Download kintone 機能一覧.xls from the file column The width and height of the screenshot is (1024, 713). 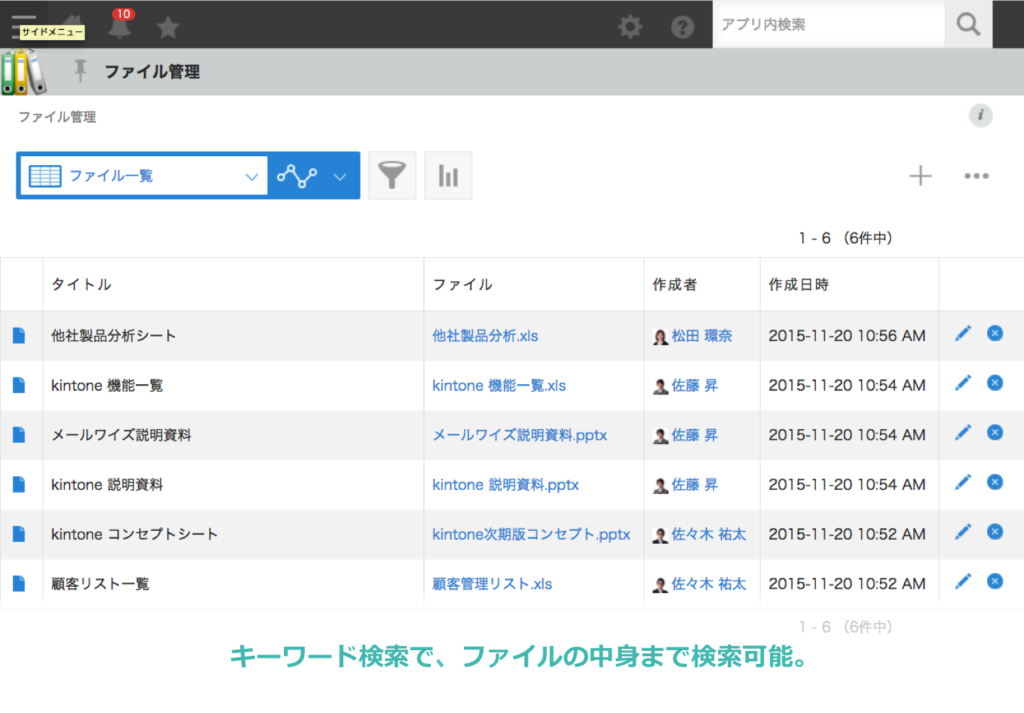[x=498, y=384]
